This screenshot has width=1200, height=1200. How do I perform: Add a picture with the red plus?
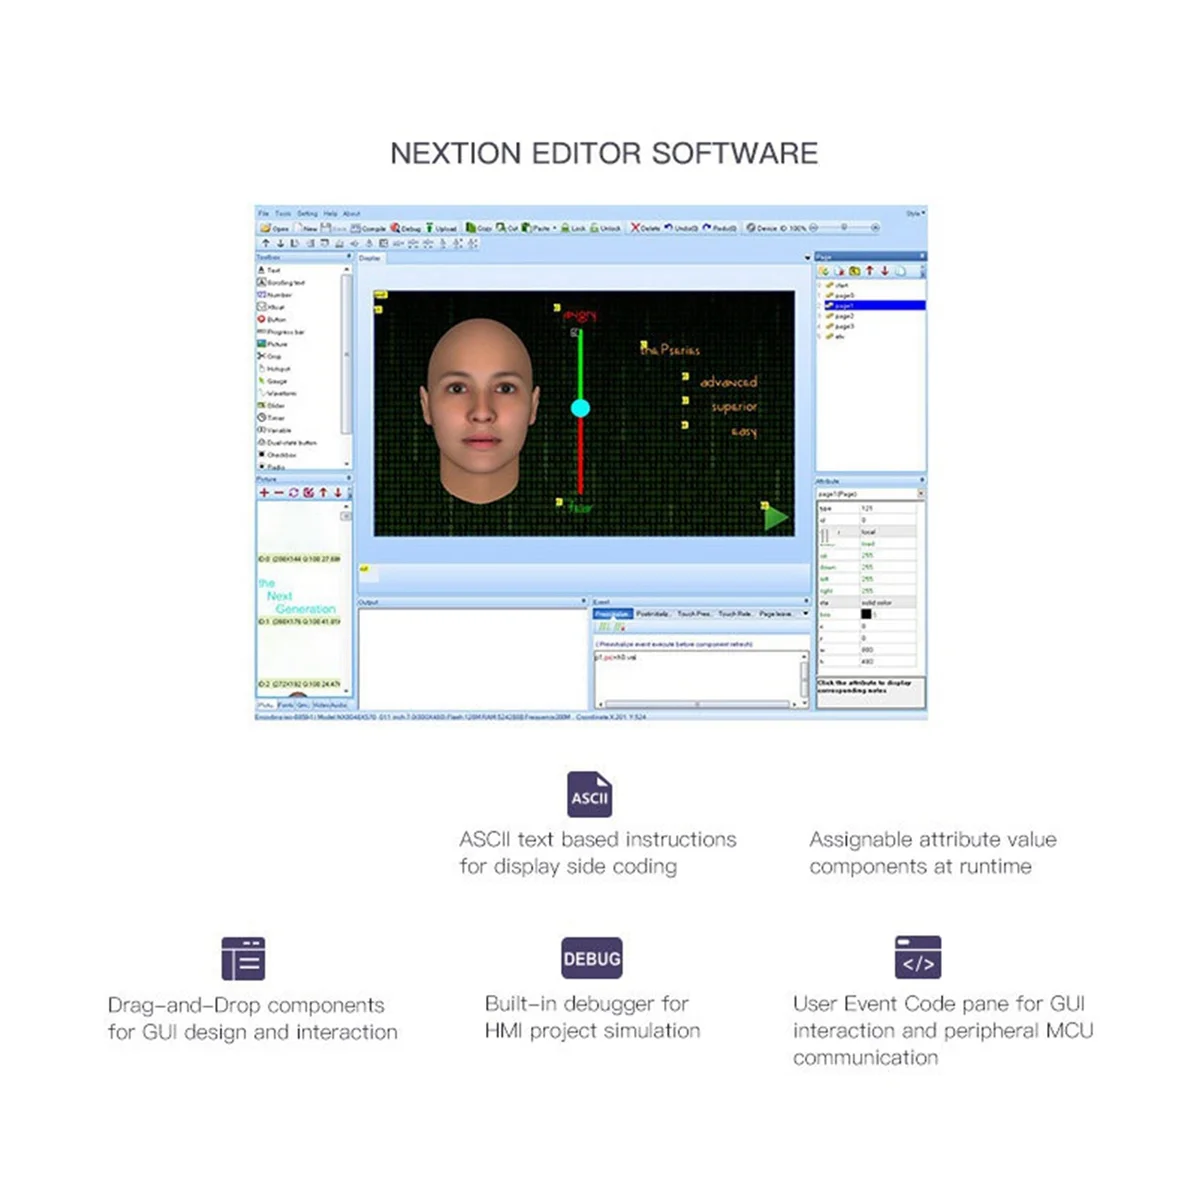[265, 492]
